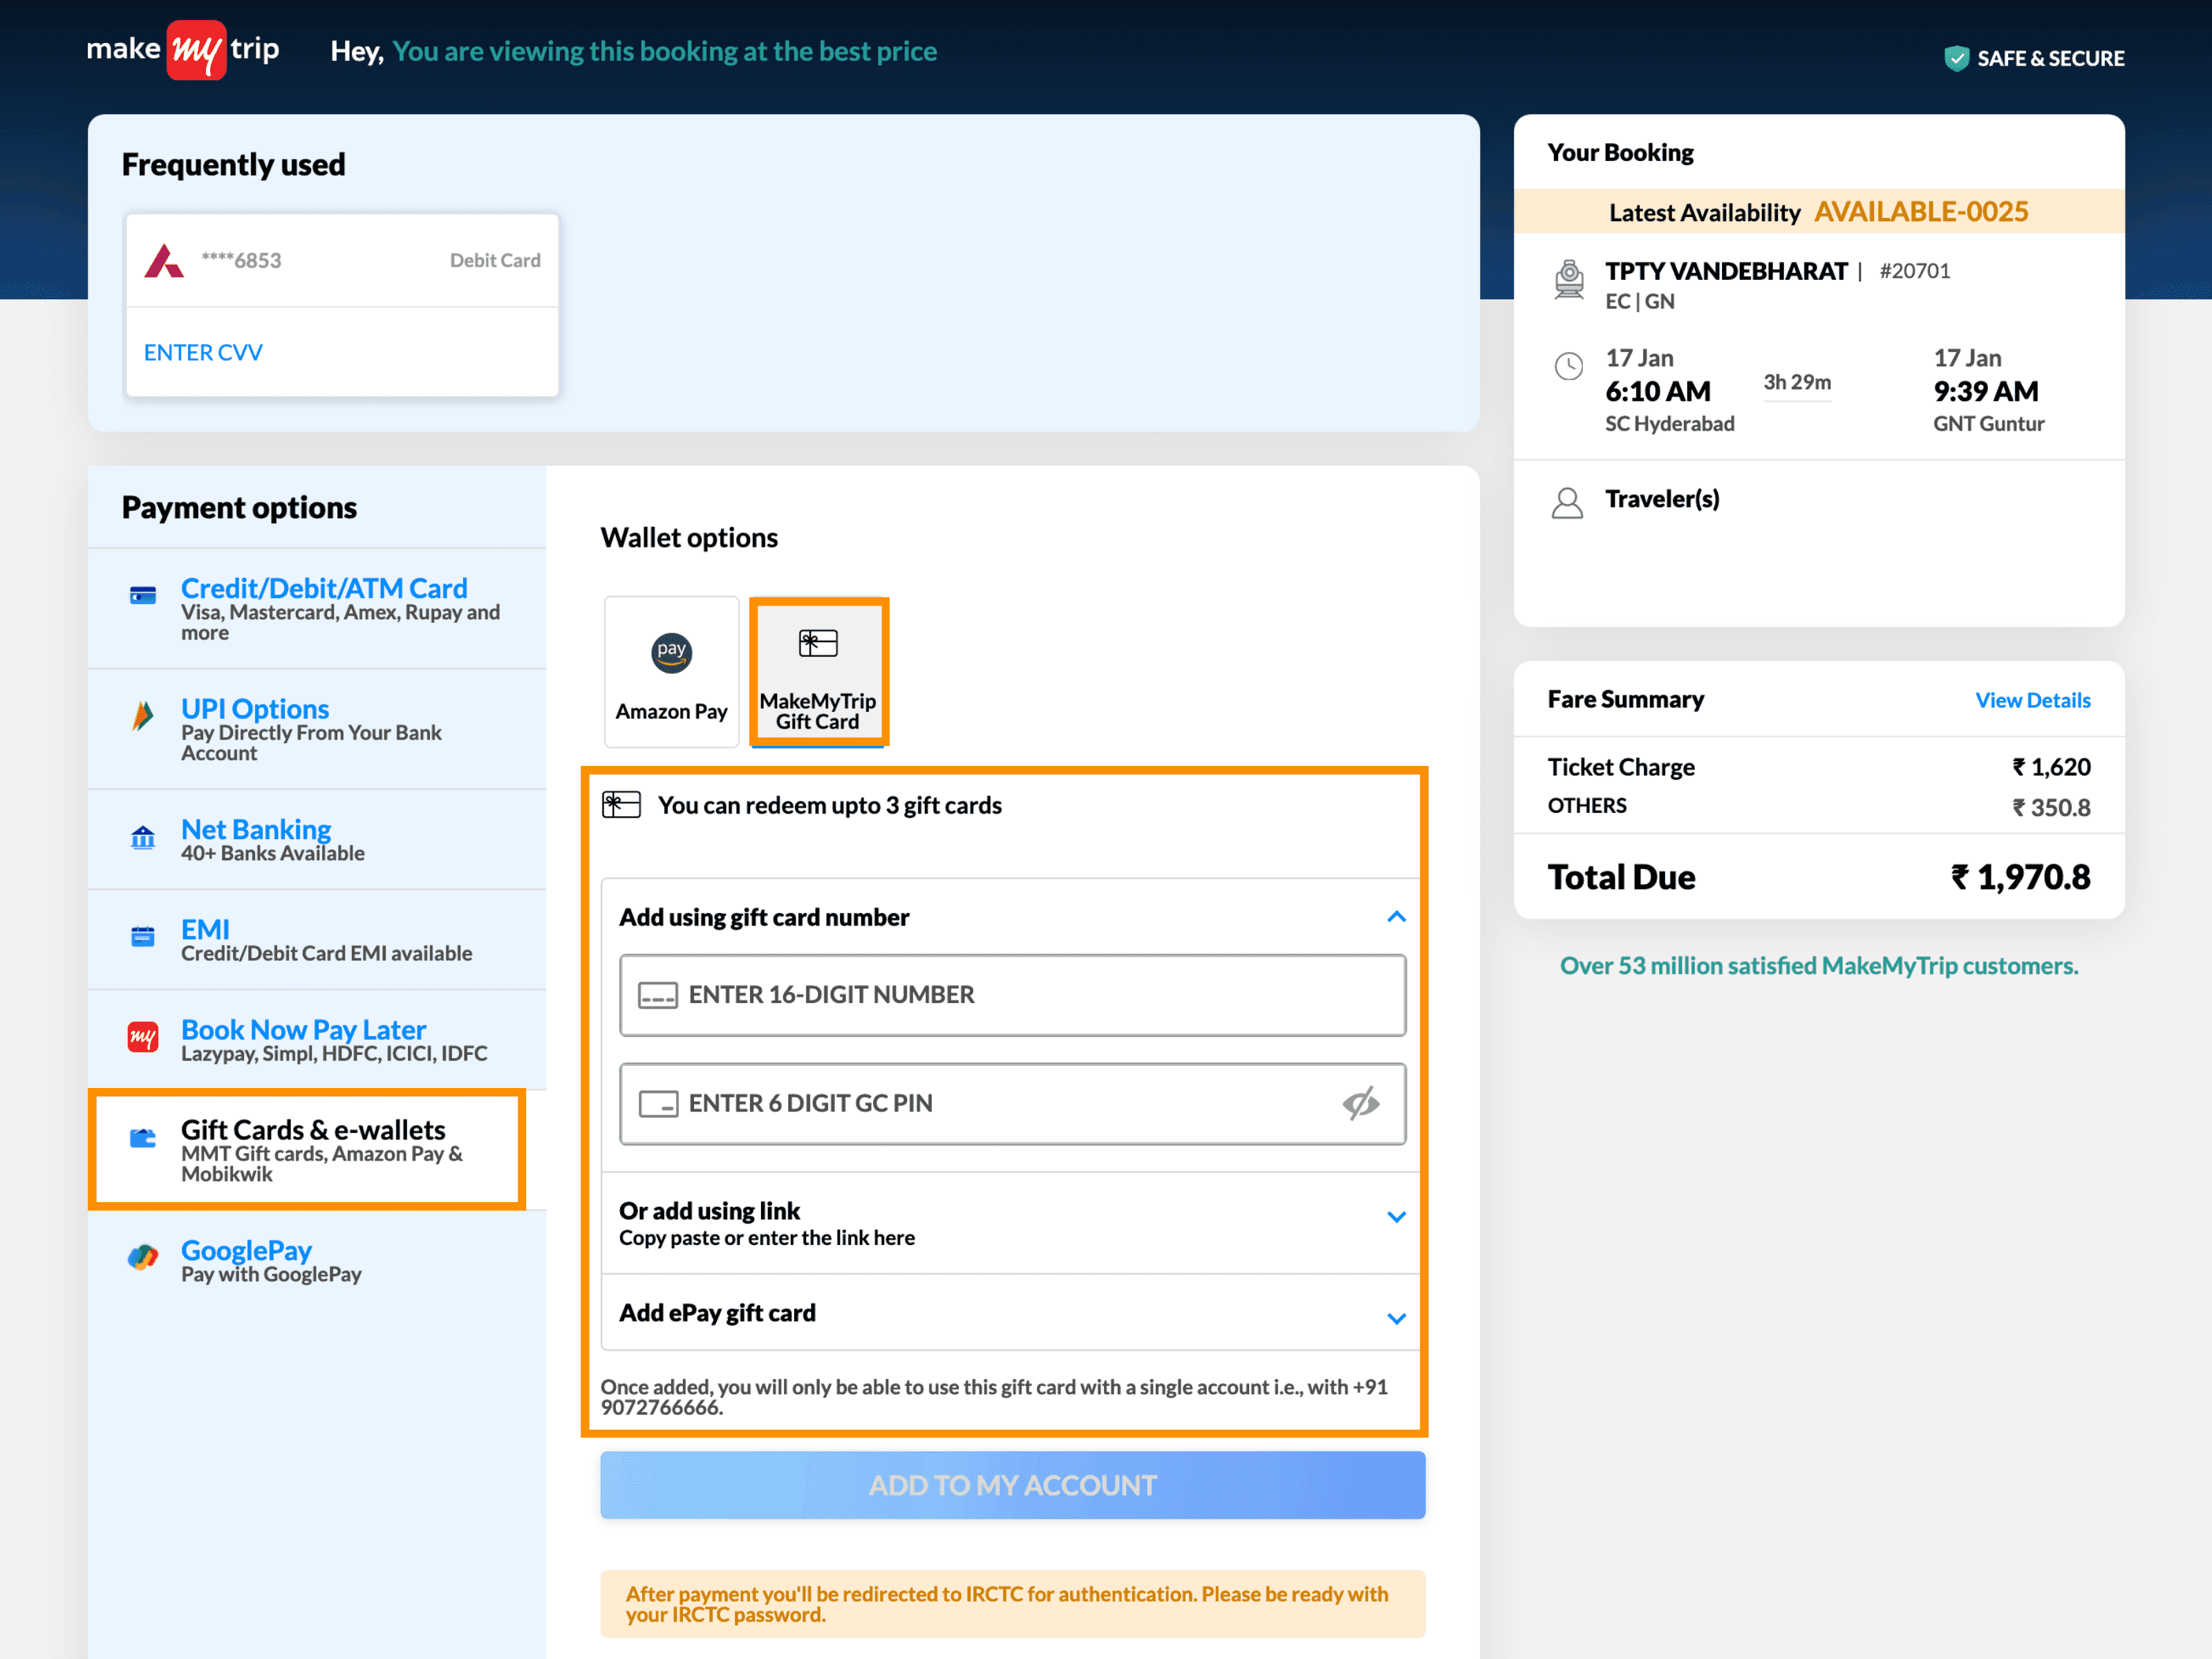
Task: Click ADD TO MY ACCOUNT button
Action: coord(1012,1485)
